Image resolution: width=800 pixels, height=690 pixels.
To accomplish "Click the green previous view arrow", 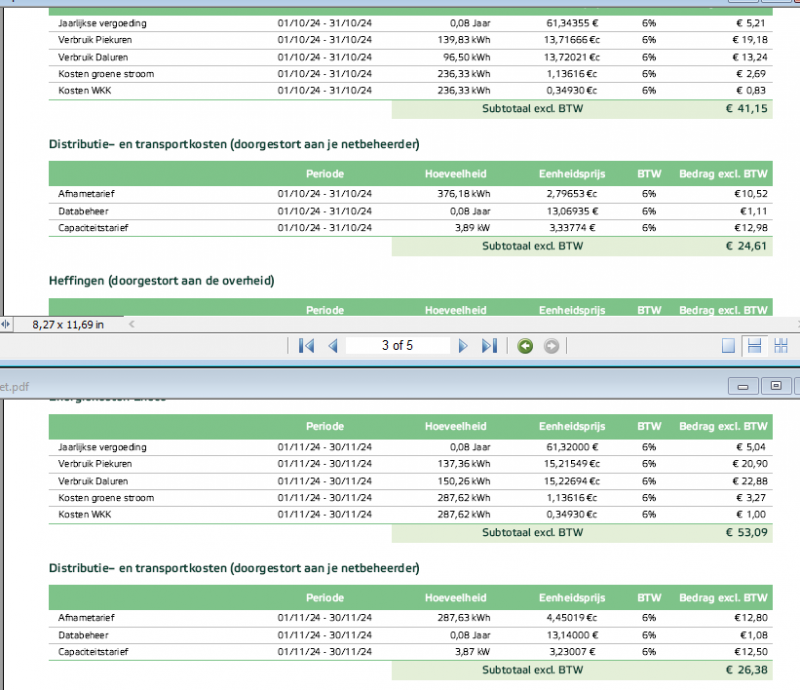I will click(x=526, y=346).
